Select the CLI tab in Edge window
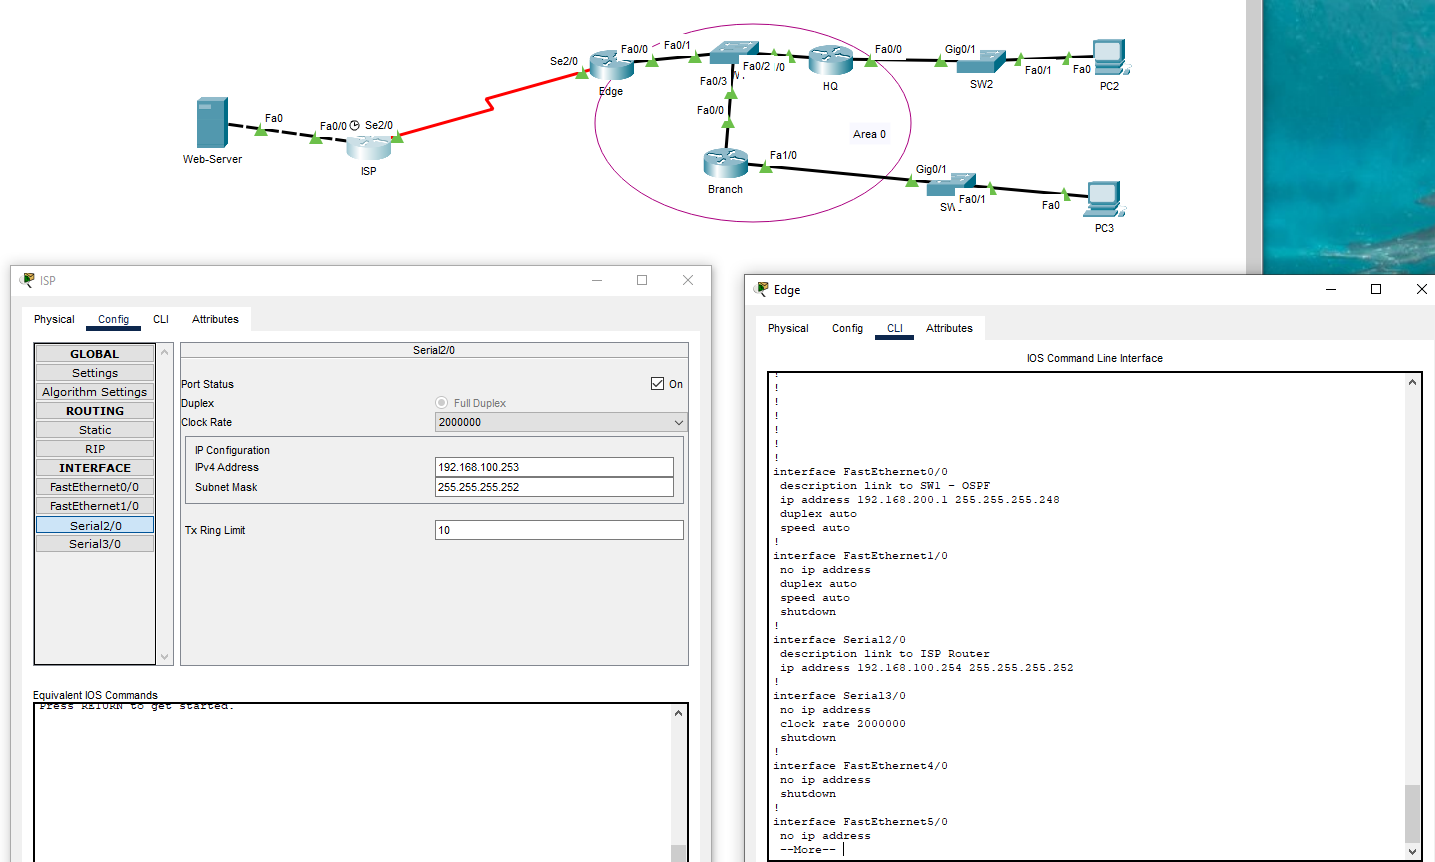 click(x=895, y=328)
